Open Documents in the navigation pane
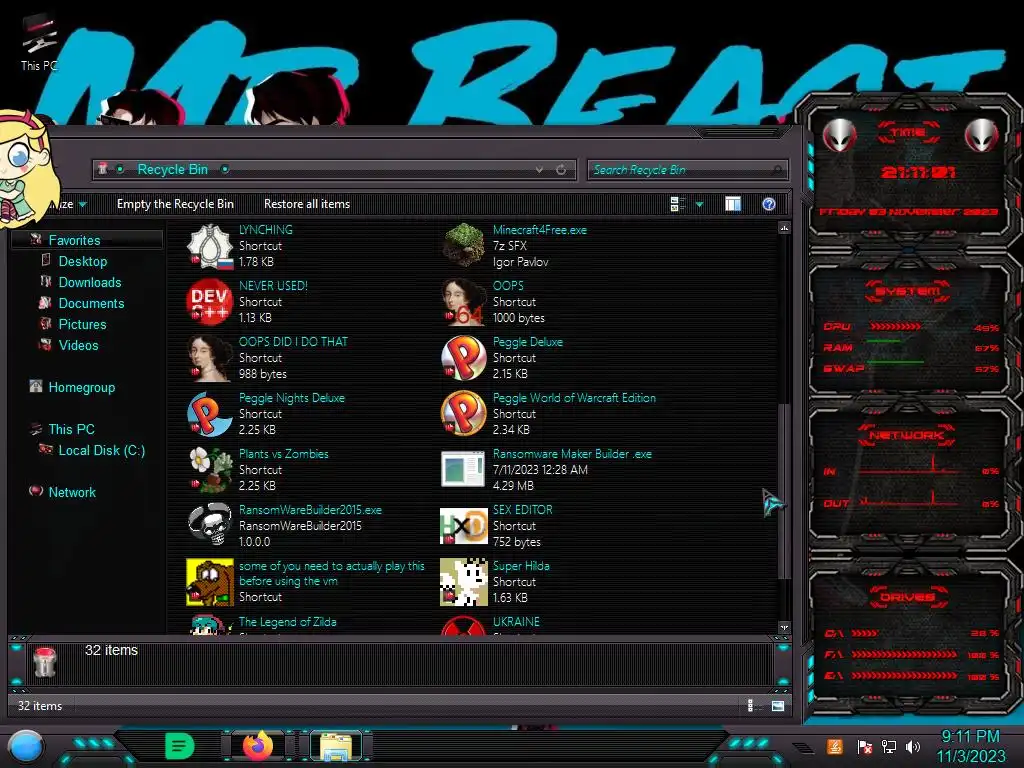The image size is (1024, 768). [x=91, y=303]
